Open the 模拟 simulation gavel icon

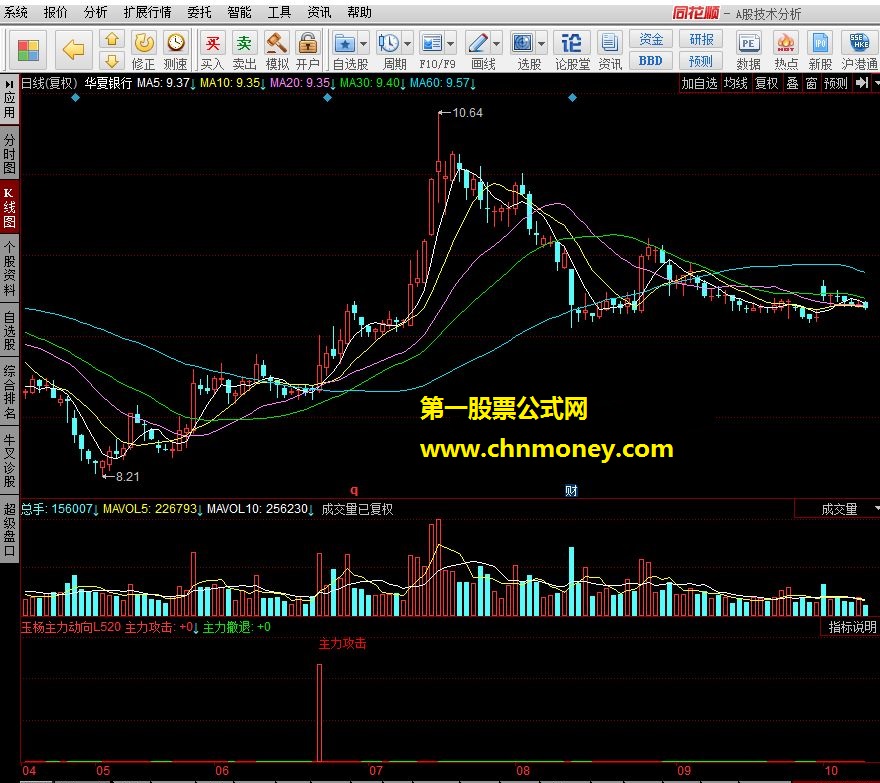tap(276, 43)
